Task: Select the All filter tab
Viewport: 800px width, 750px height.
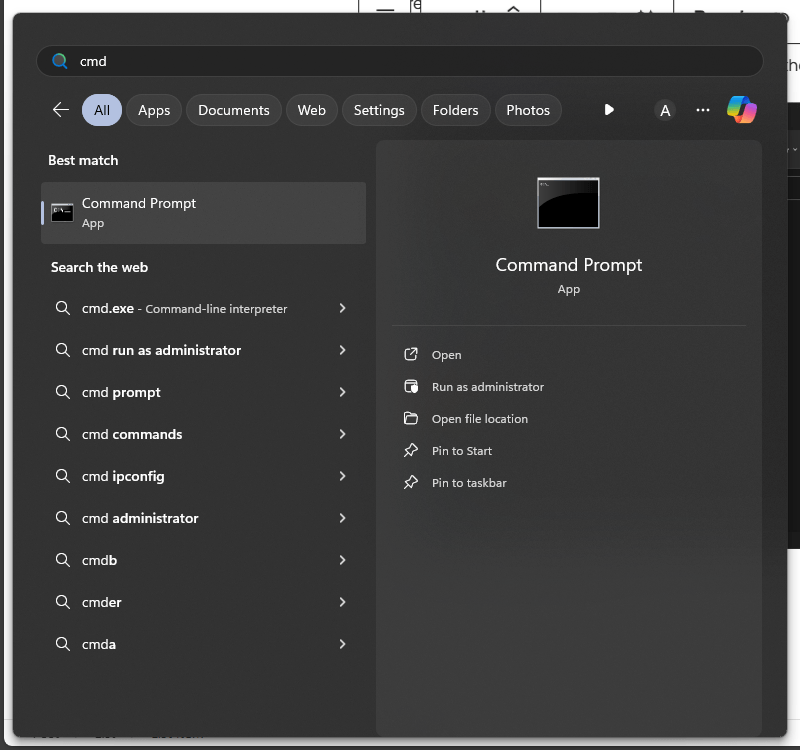Action: coord(102,110)
